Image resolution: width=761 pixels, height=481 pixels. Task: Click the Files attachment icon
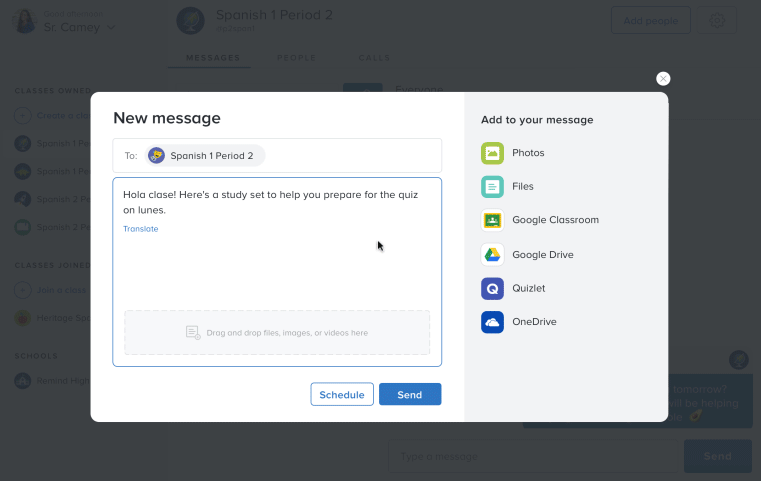click(x=492, y=187)
